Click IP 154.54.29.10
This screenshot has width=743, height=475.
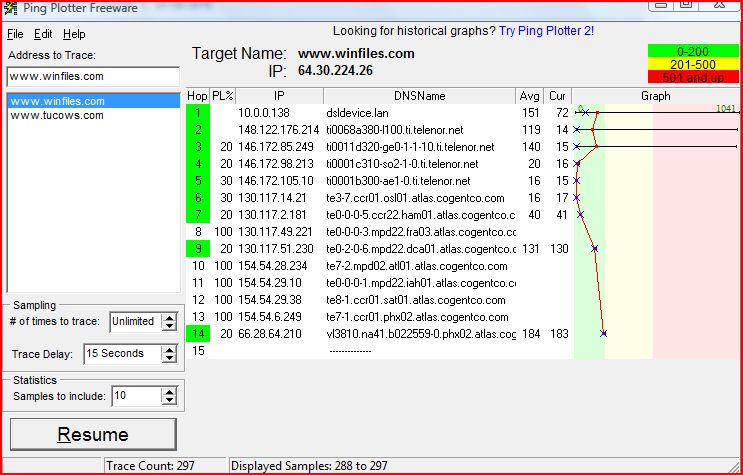[270, 283]
